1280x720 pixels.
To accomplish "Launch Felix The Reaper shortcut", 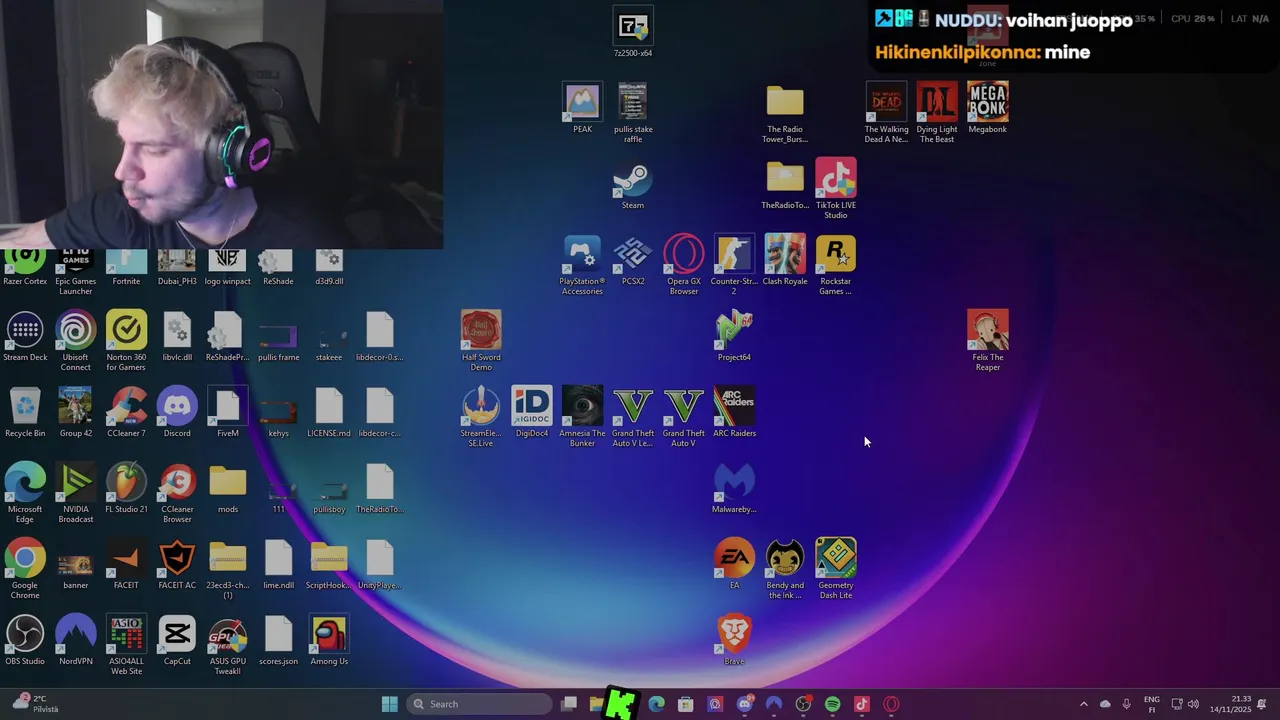I will tap(988, 340).
